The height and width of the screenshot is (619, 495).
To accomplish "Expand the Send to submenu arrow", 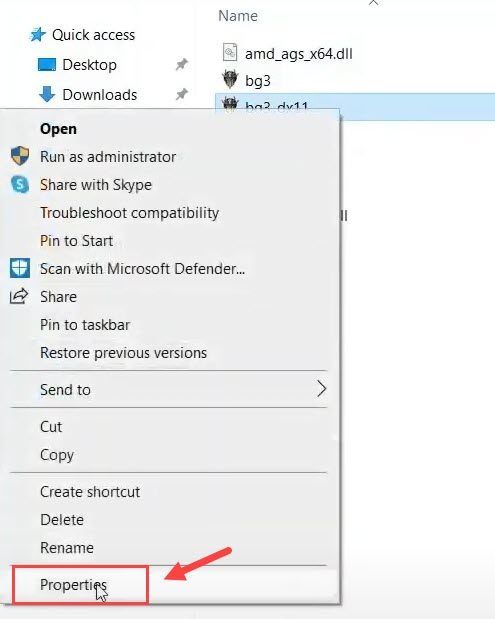I will (x=322, y=389).
